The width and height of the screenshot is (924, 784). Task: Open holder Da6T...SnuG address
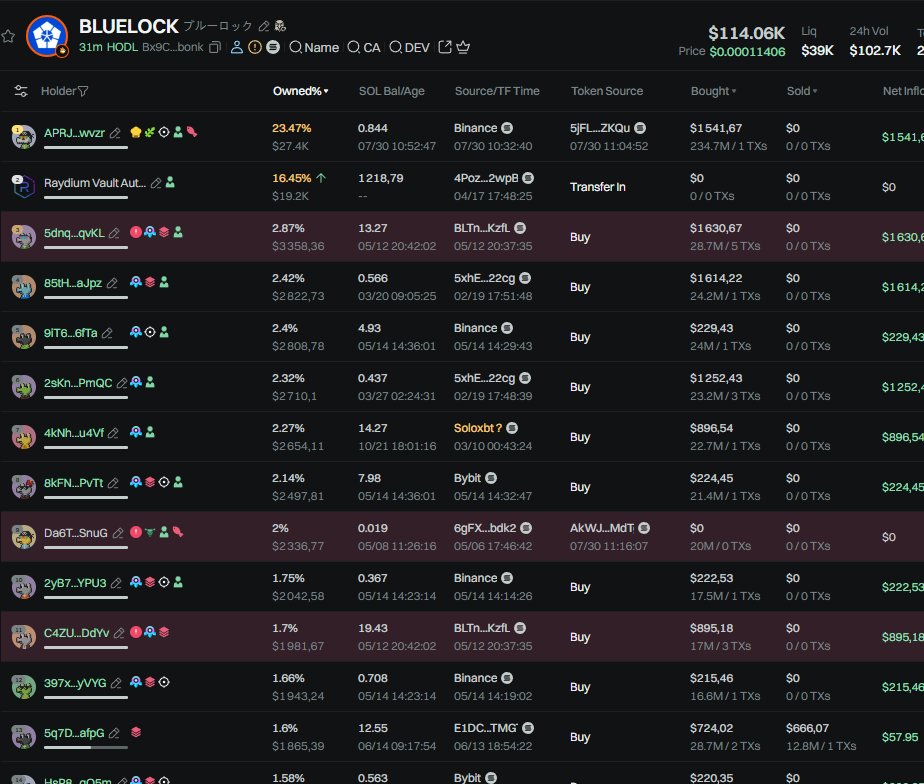[x=75, y=533]
